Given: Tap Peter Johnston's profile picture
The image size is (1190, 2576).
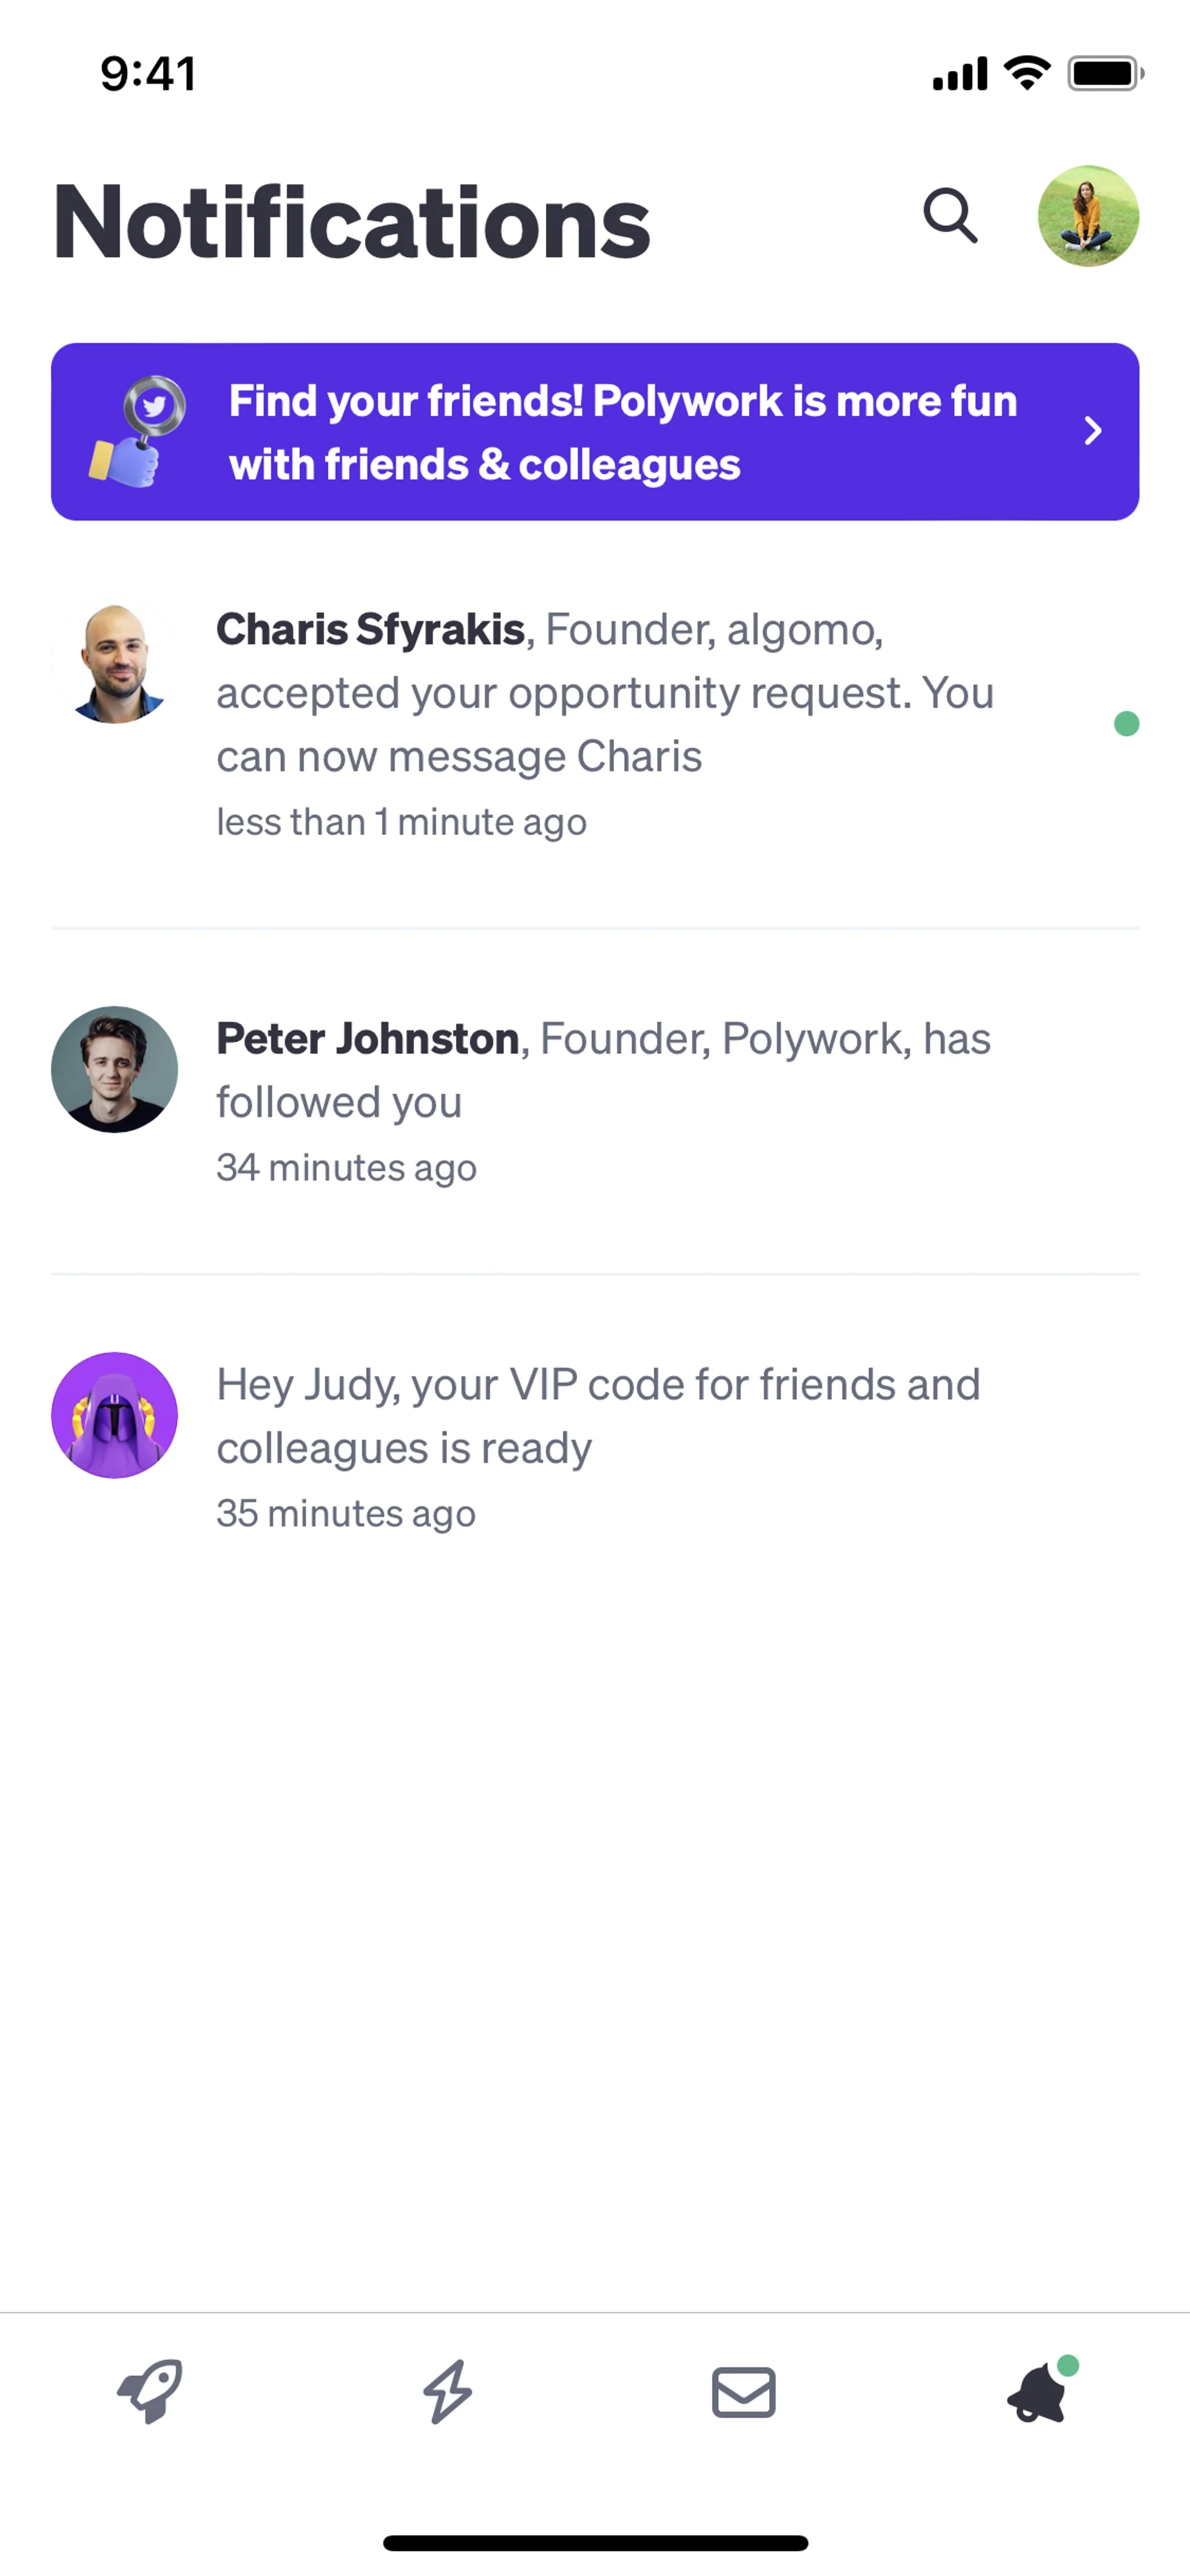Looking at the screenshot, I should 115,1069.
